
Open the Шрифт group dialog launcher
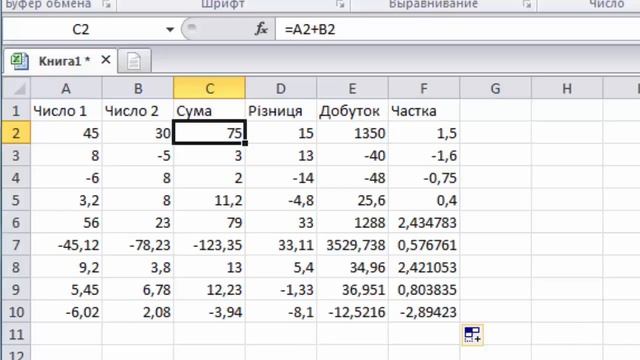point(340,4)
